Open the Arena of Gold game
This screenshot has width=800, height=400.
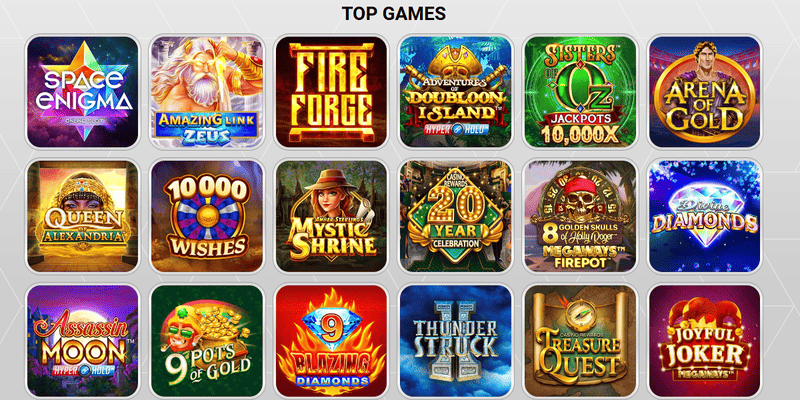click(x=705, y=92)
